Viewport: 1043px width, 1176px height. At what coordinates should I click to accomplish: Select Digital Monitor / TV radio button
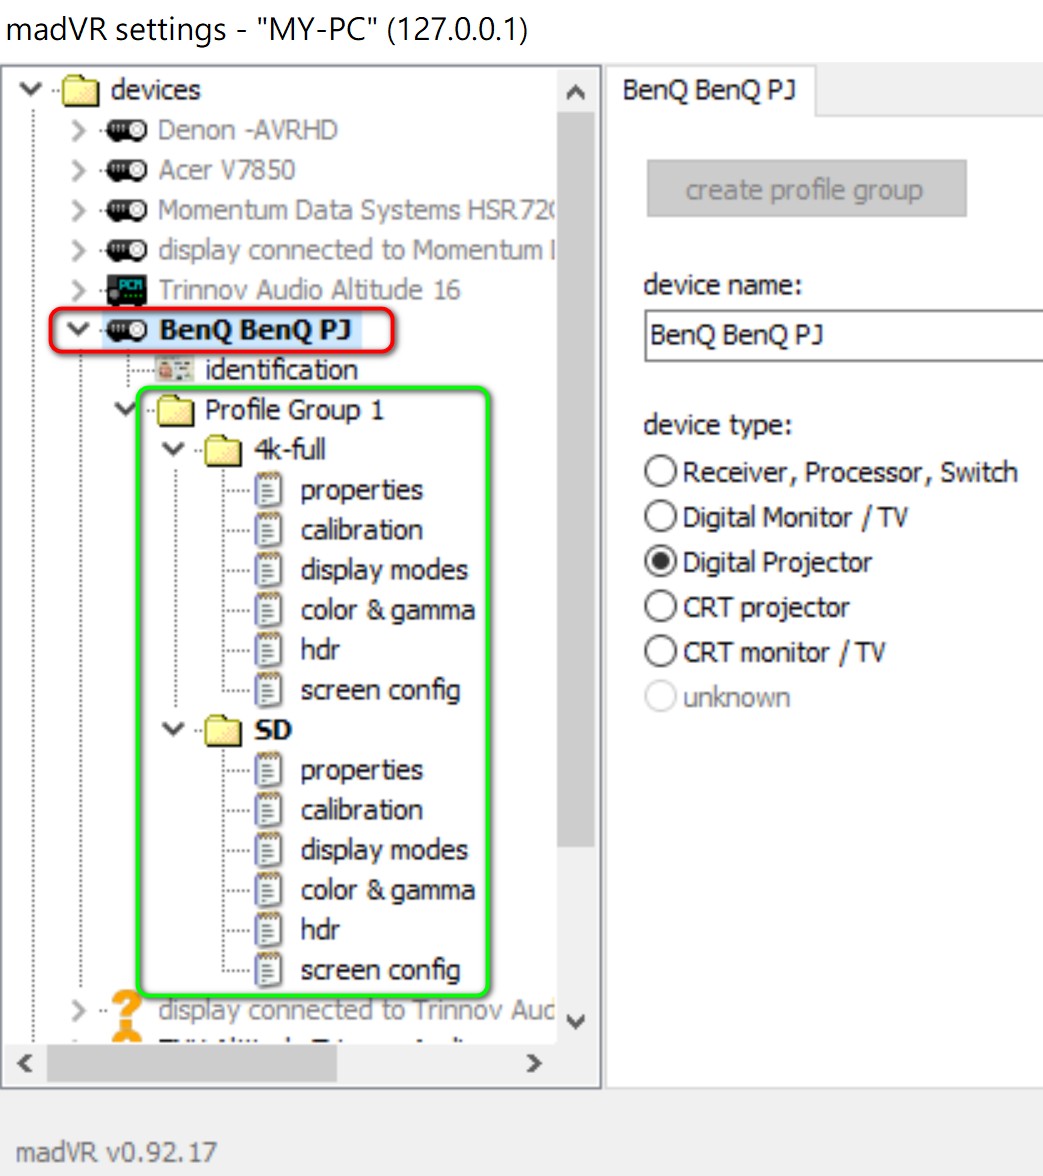coord(660,517)
